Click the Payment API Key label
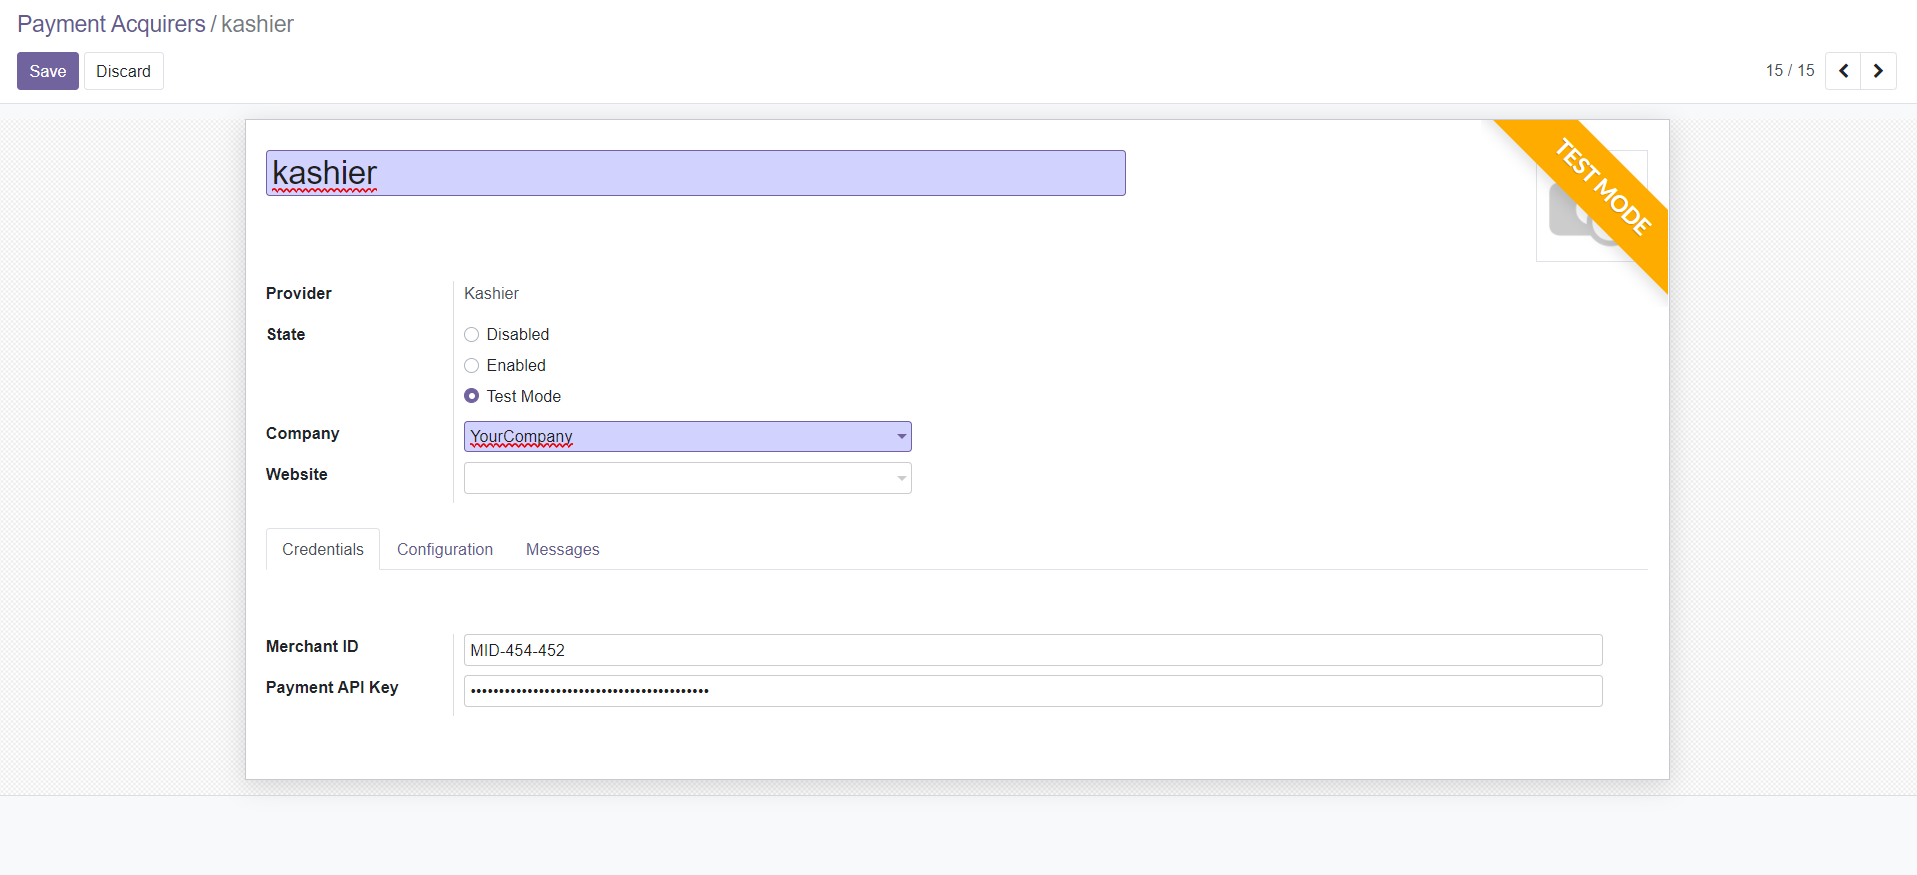Viewport: 1917px width, 875px height. coord(332,688)
